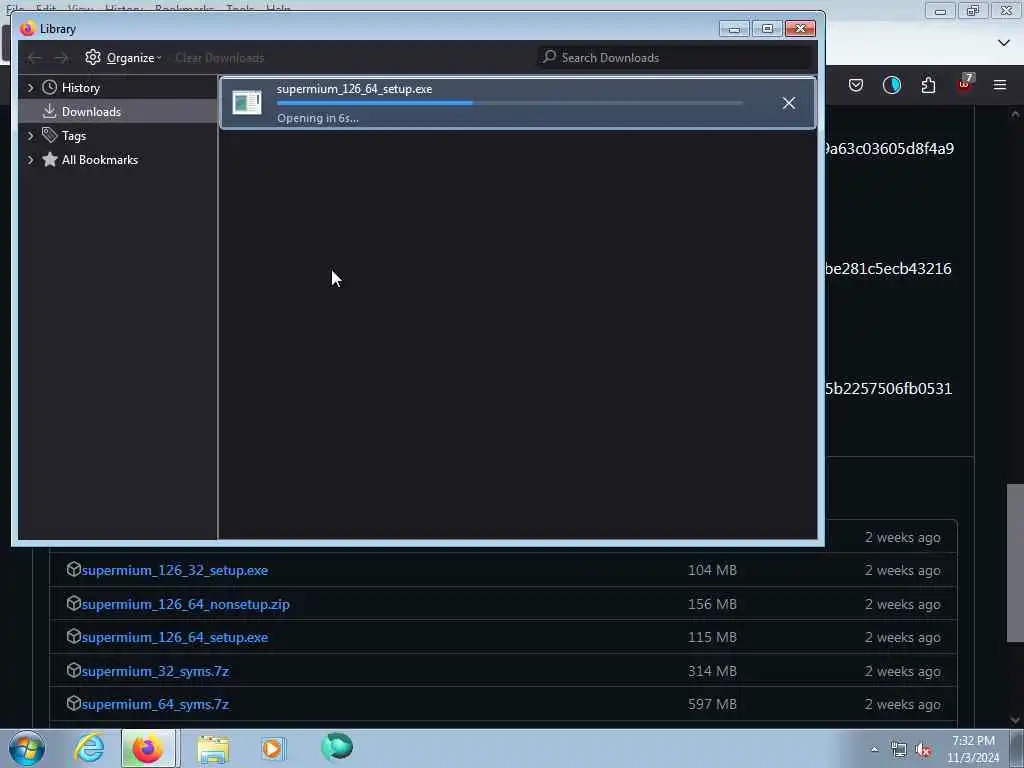Image resolution: width=1024 pixels, height=768 pixels.
Task: Open the teal round taskbar application
Action: coord(337,747)
